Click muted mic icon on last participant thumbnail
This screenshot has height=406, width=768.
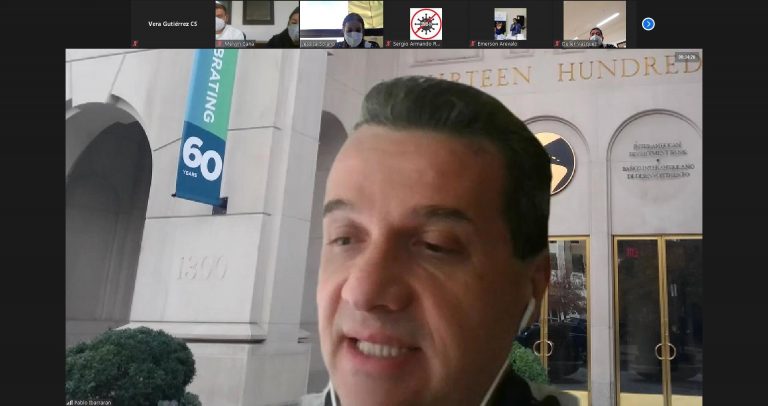558,44
